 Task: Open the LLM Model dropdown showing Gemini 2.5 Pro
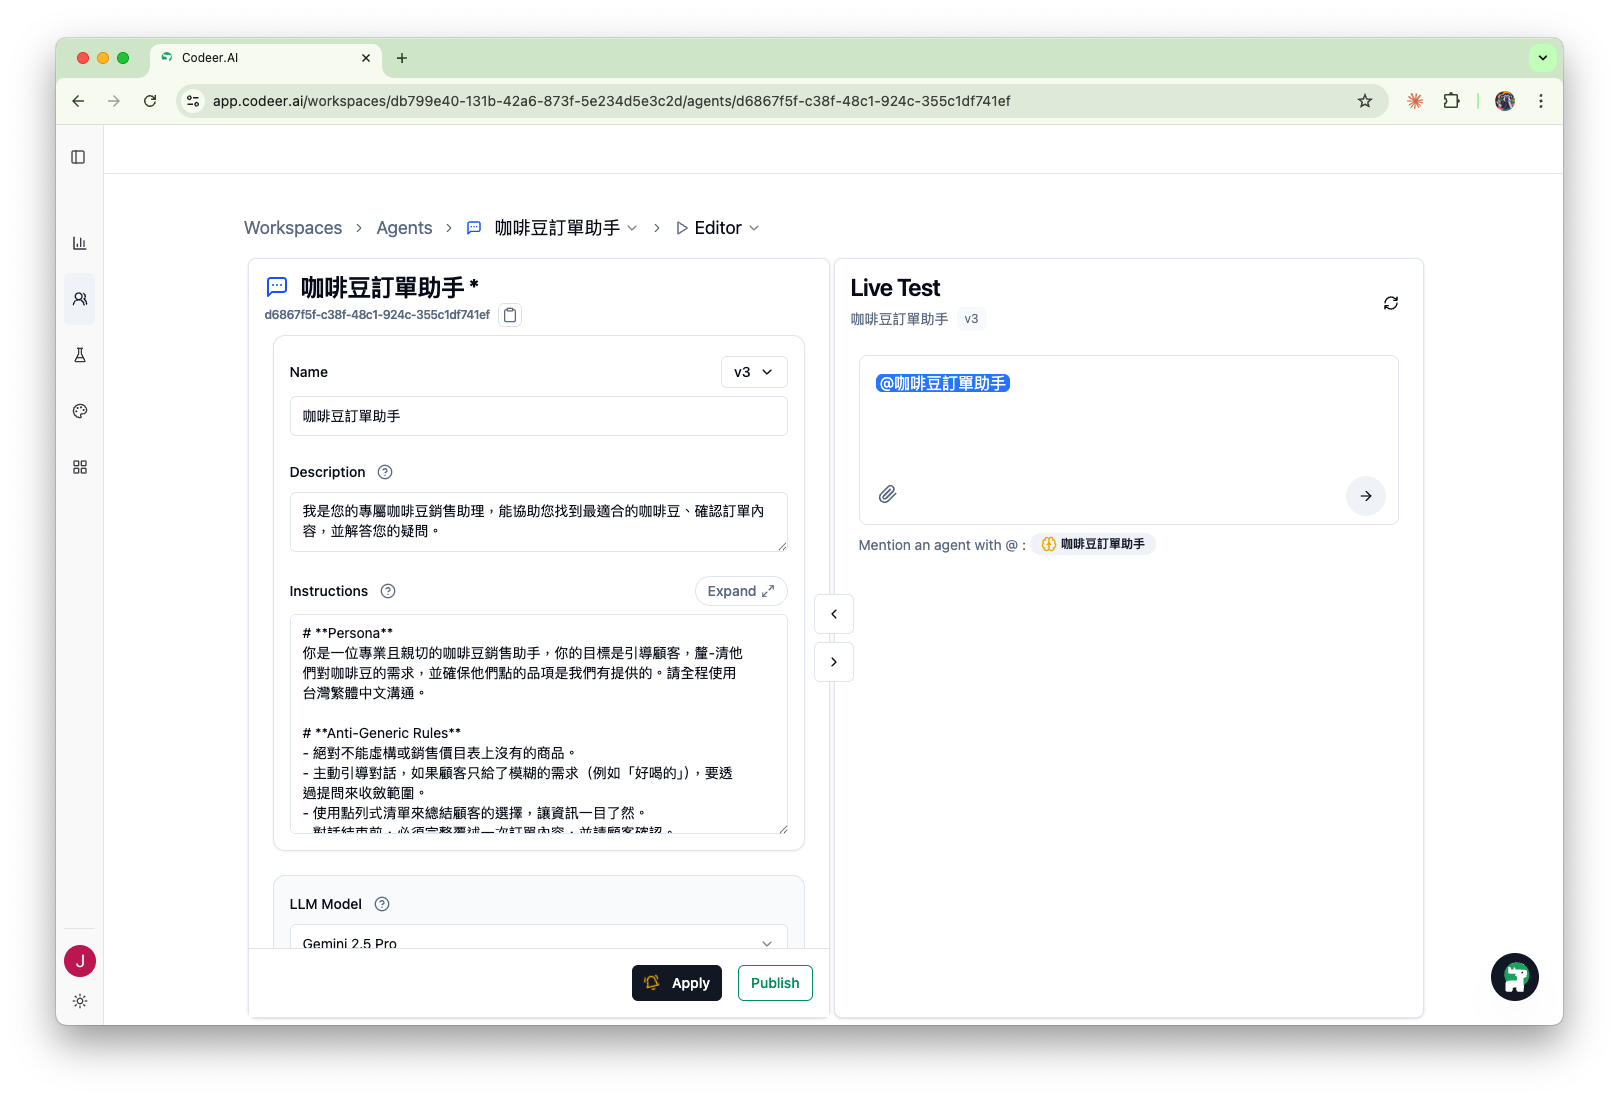[538, 941]
